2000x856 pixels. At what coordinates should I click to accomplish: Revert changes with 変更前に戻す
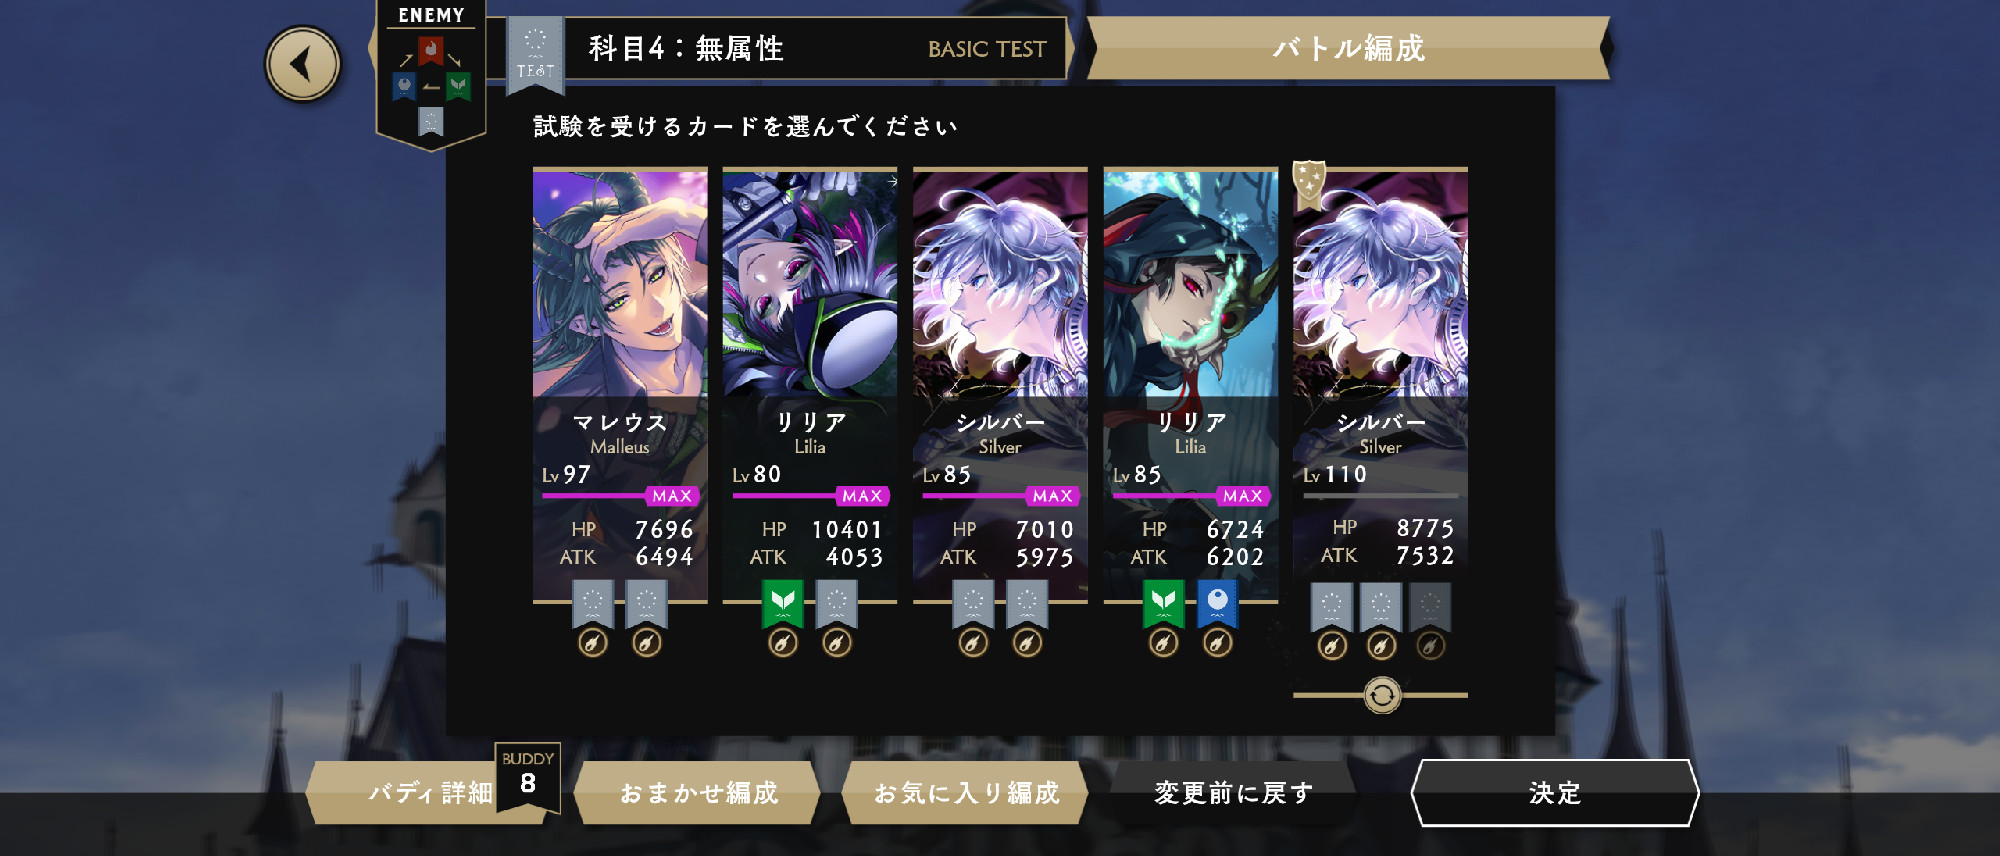pos(1233,793)
